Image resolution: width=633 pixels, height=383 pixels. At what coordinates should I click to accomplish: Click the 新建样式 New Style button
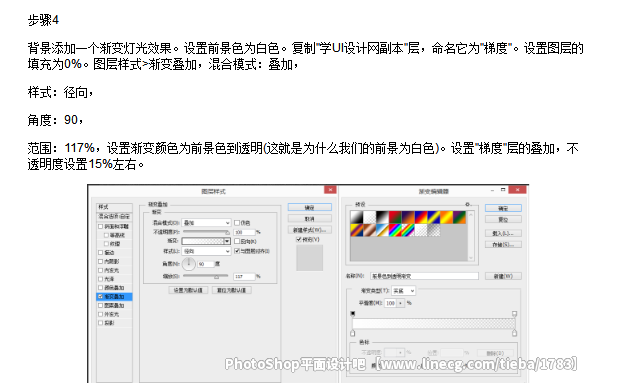[310, 230]
